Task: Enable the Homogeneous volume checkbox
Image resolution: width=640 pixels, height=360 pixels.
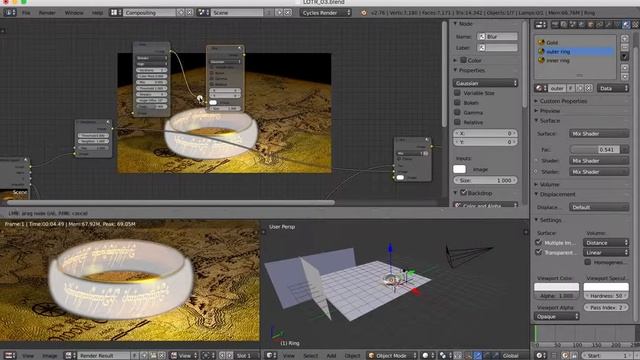Action: pyautogui.click(x=588, y=262)
